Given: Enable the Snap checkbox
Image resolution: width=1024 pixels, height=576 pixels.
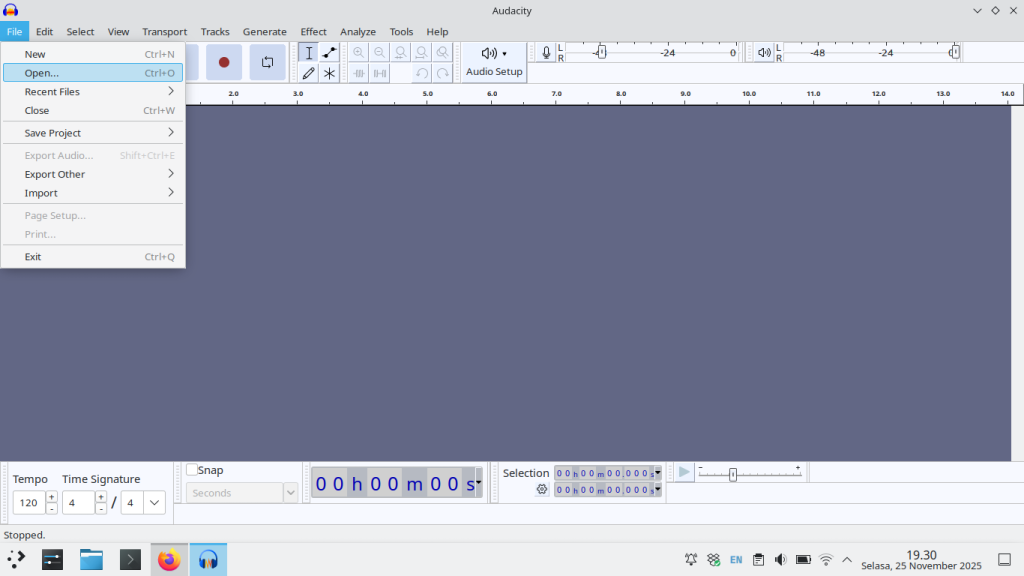Looking at the screenshot, I should tap(192, 470).
